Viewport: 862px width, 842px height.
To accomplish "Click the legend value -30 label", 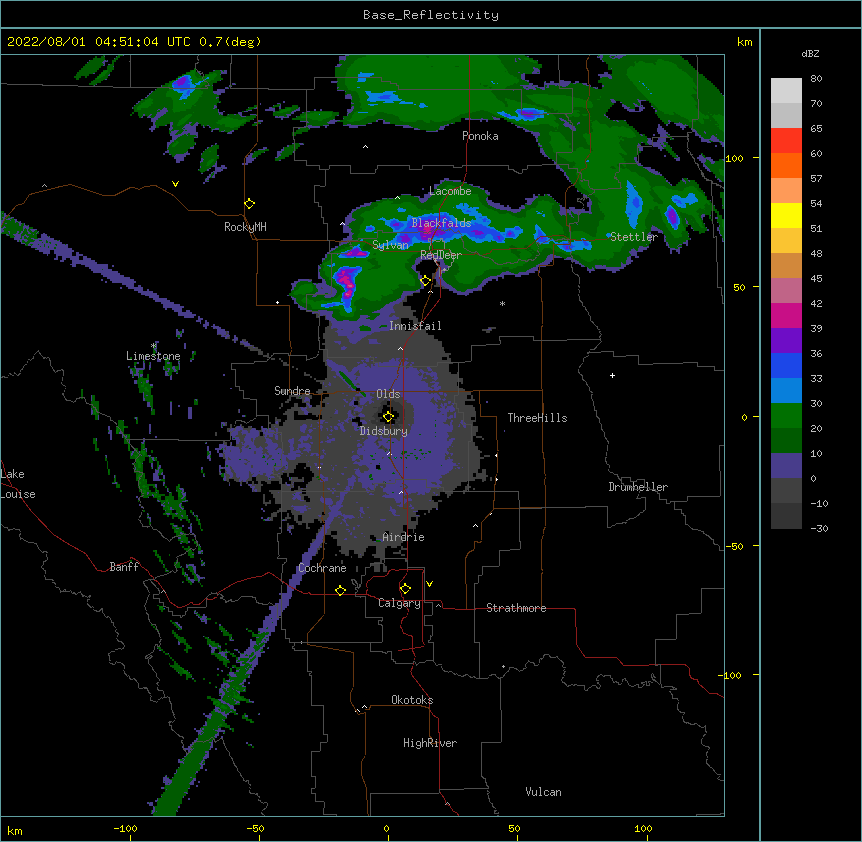I will point(819,528).
